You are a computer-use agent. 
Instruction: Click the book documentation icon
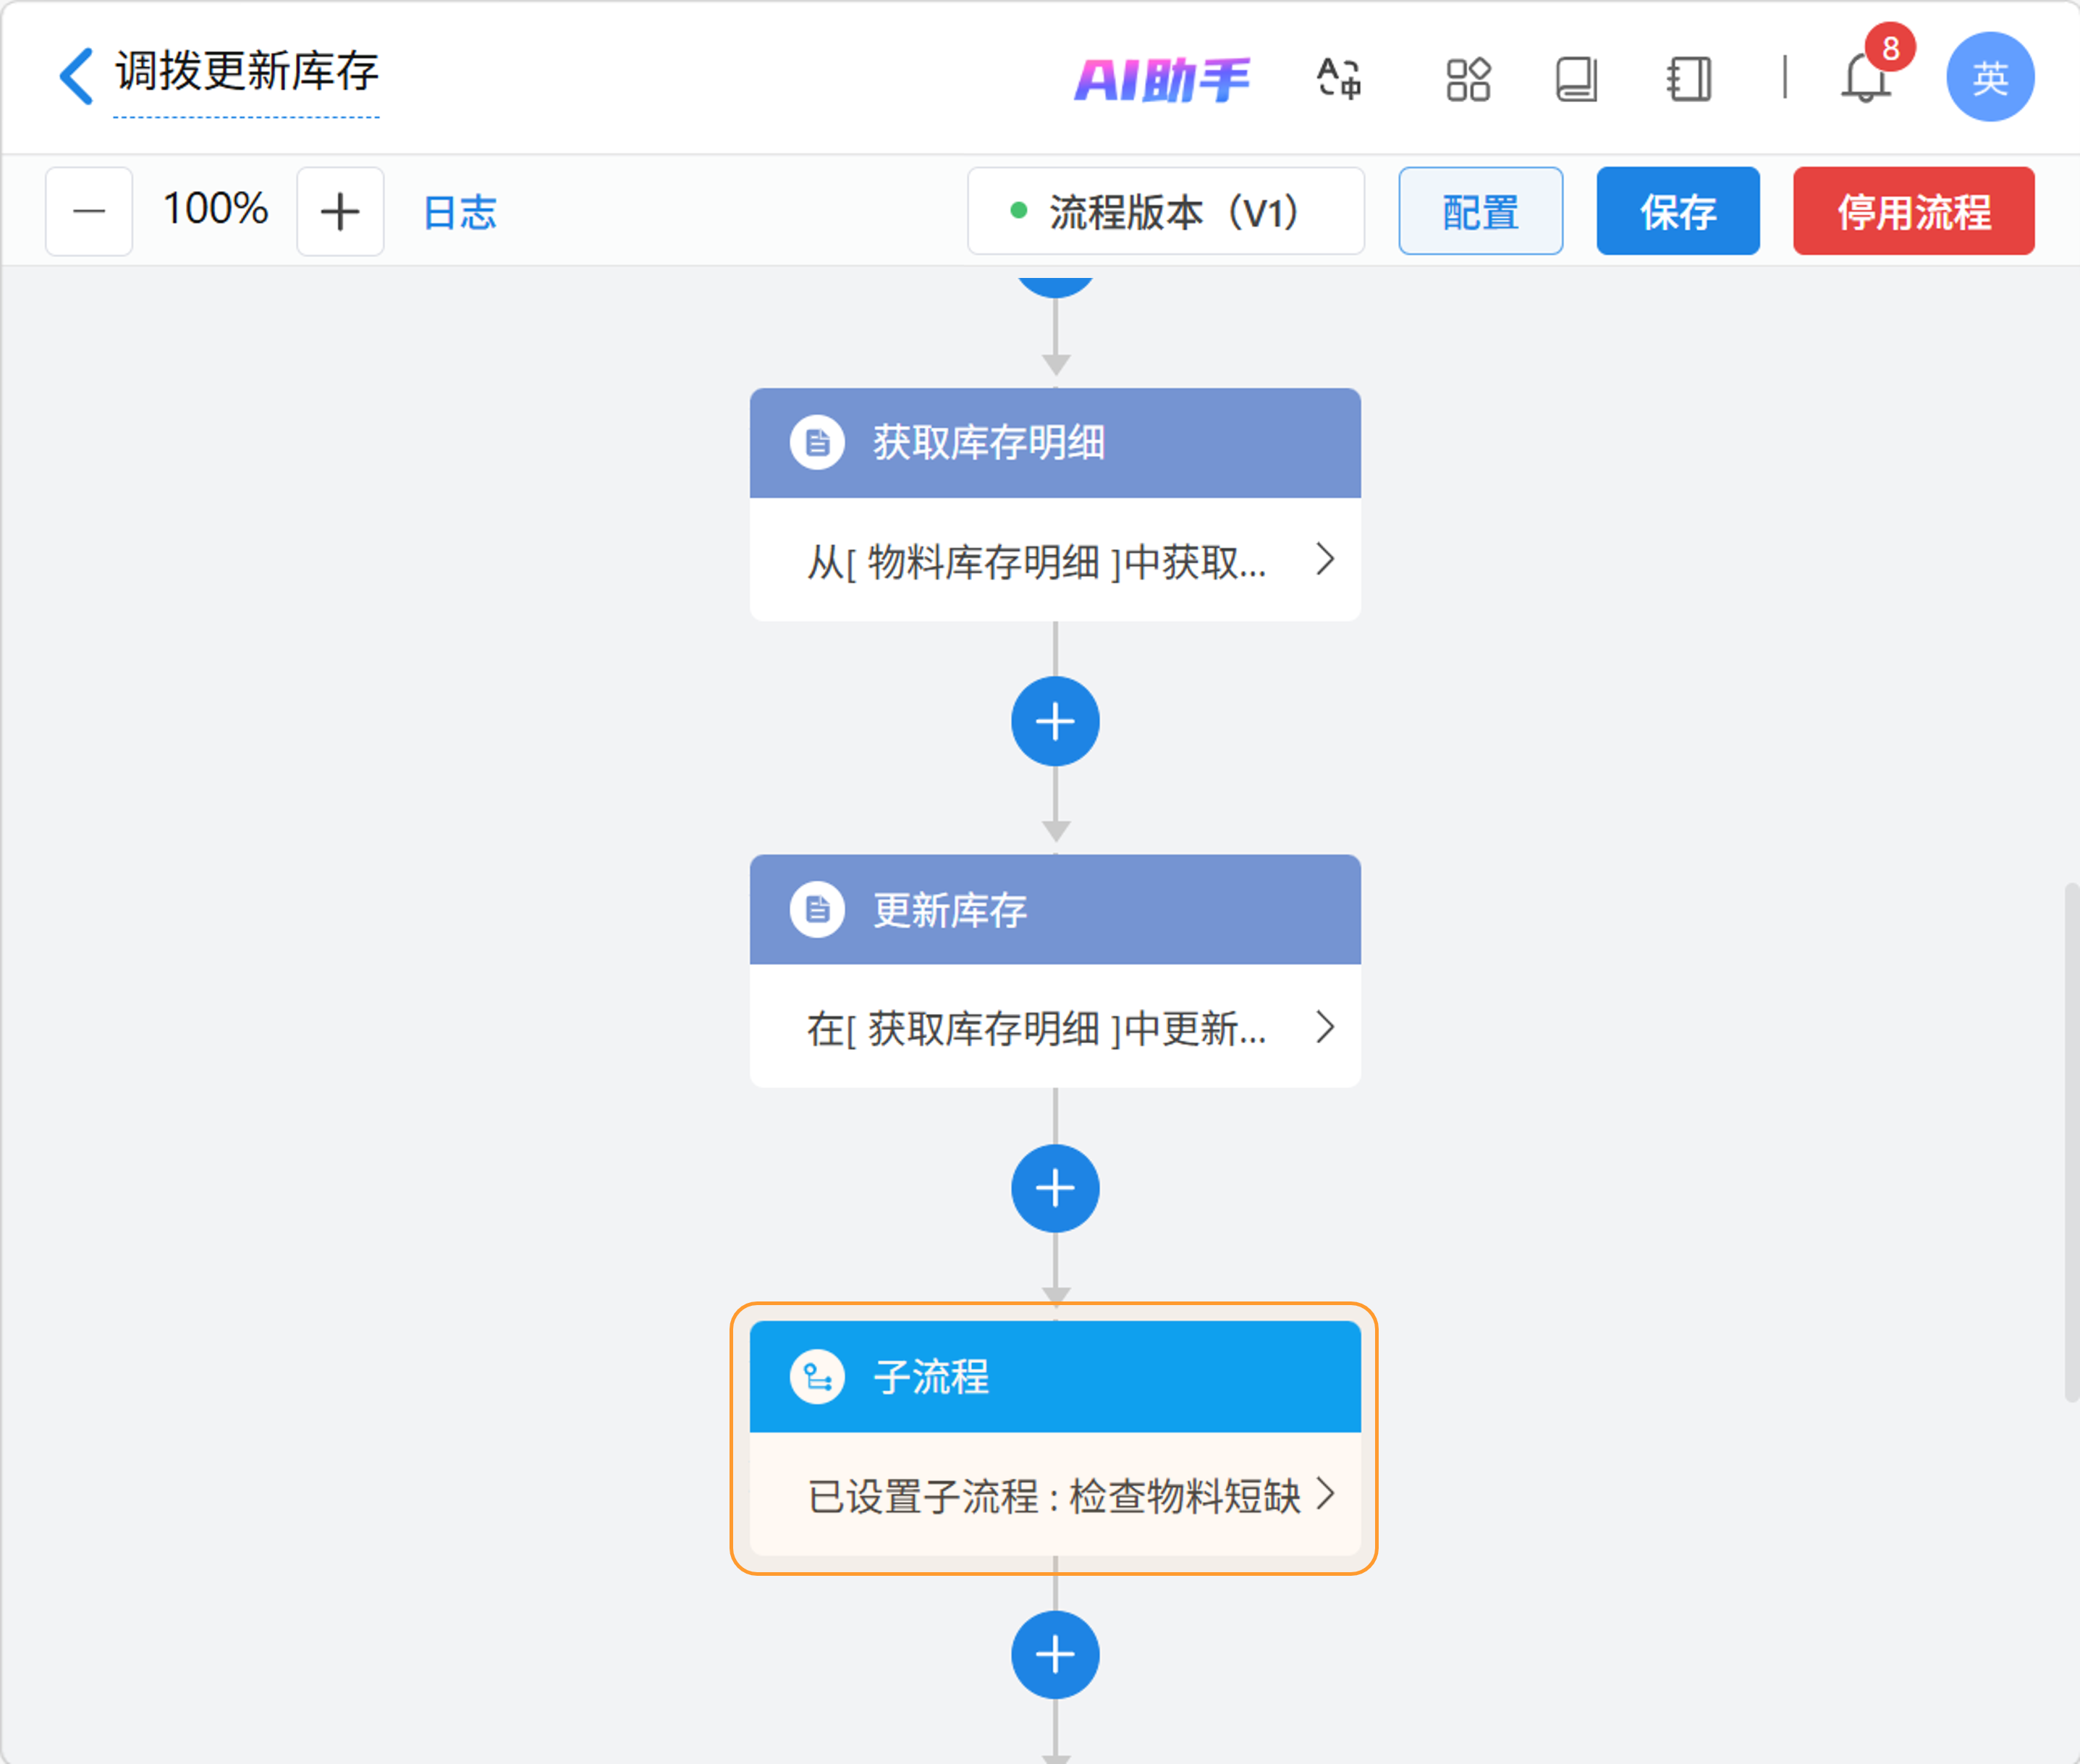[1576, 79]
